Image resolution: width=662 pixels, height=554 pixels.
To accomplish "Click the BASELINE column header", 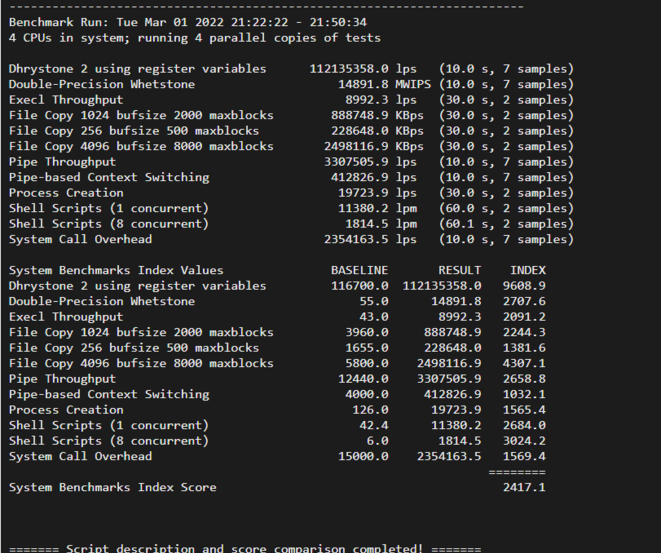I will pos(359,270).
